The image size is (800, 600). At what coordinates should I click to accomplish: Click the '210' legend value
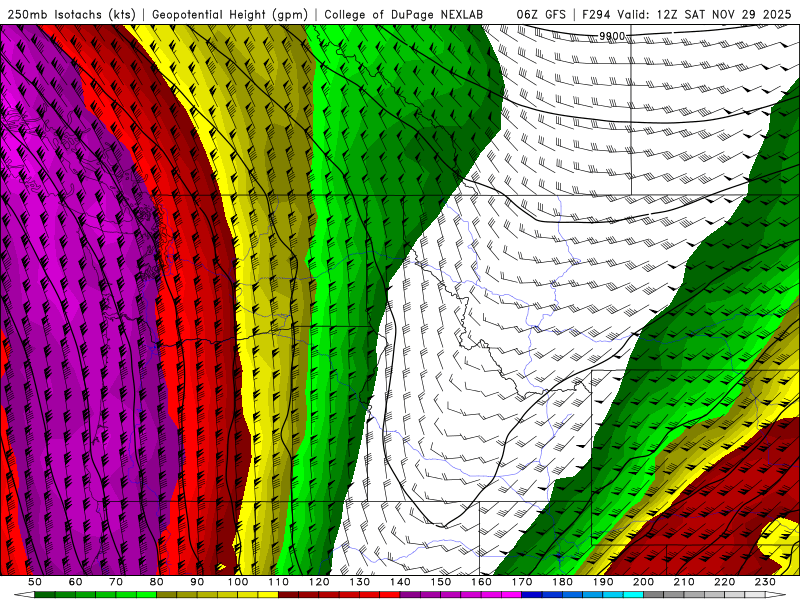684,582
